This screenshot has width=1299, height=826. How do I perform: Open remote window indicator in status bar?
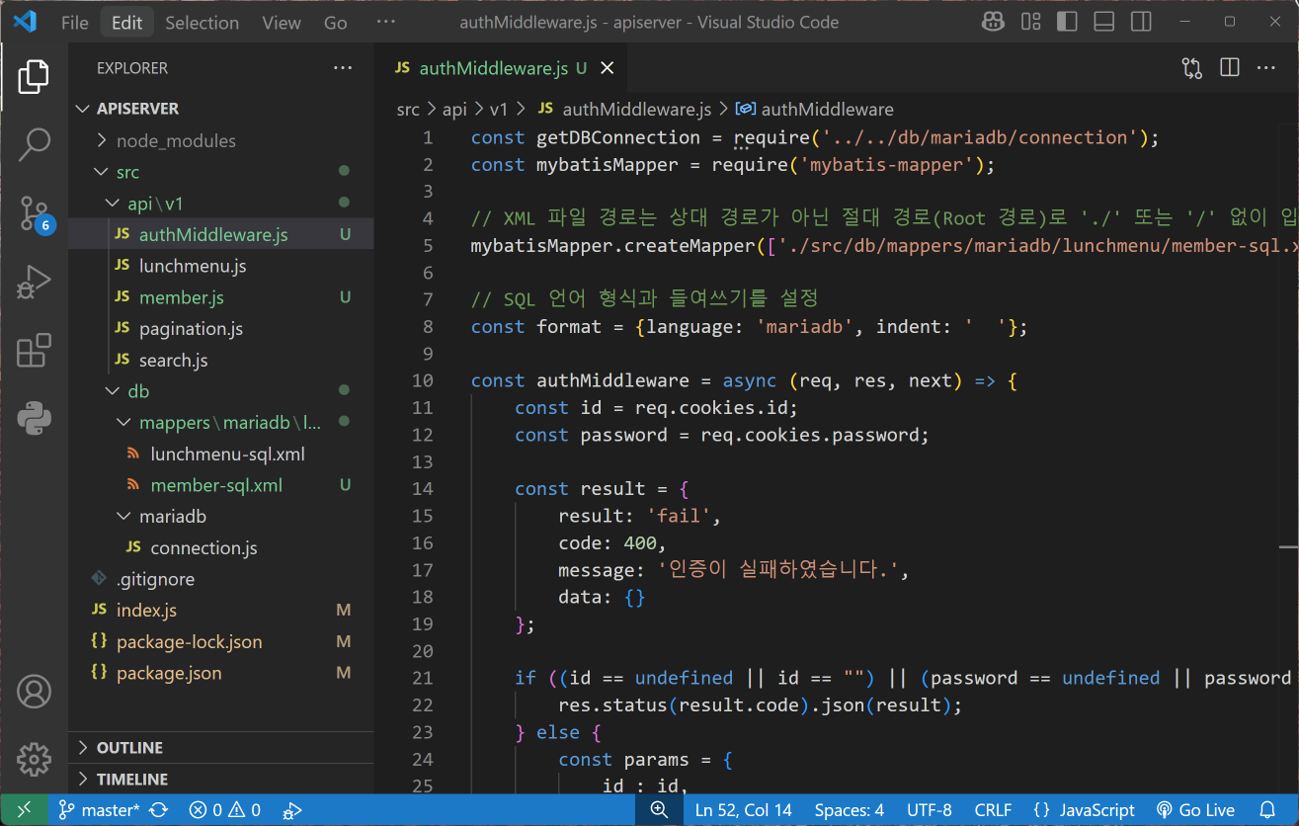(x=24, y=810)
